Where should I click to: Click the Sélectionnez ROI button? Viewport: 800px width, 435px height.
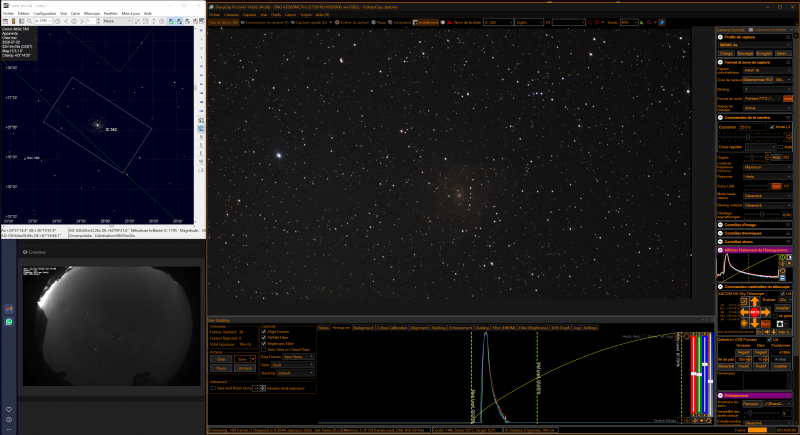click(758, 80)
